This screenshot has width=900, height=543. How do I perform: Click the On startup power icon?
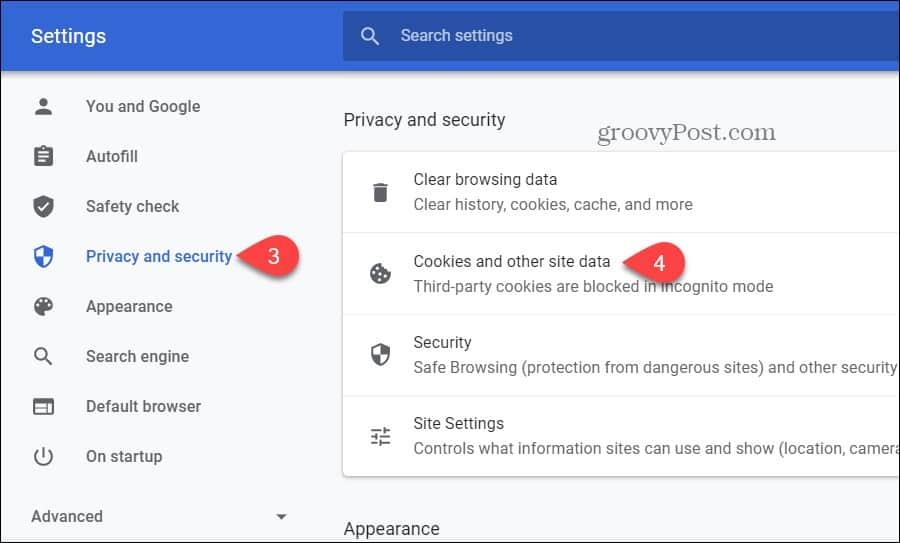tap(43, 456)
